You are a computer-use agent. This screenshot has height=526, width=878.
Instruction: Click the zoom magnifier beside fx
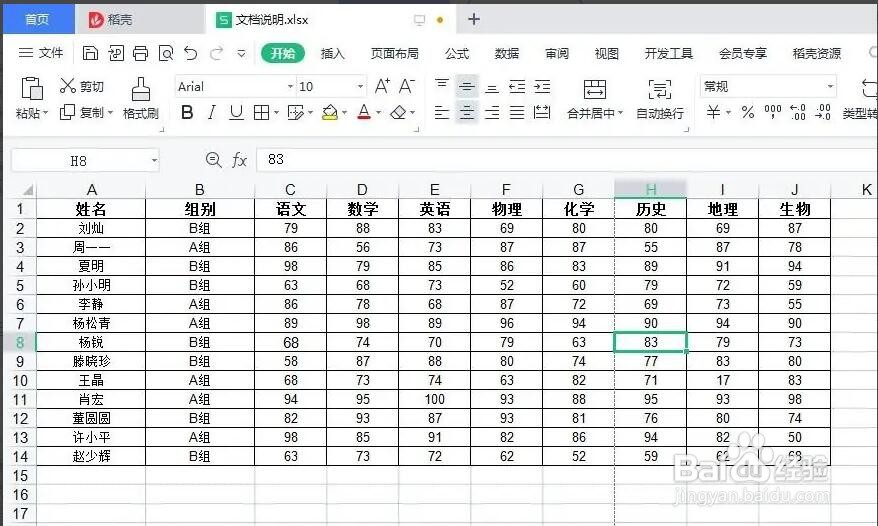(213, 160)
